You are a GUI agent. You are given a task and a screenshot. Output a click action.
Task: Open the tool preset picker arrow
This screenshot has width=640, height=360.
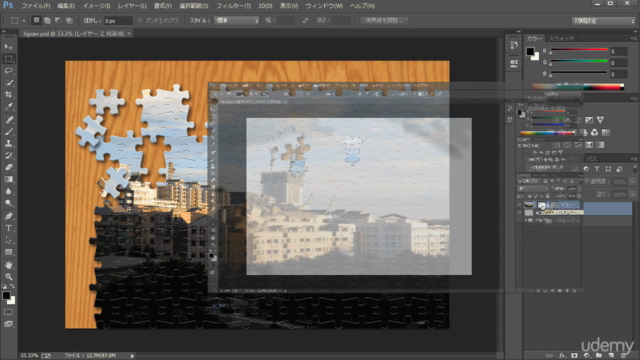click(x=24, y=20)
